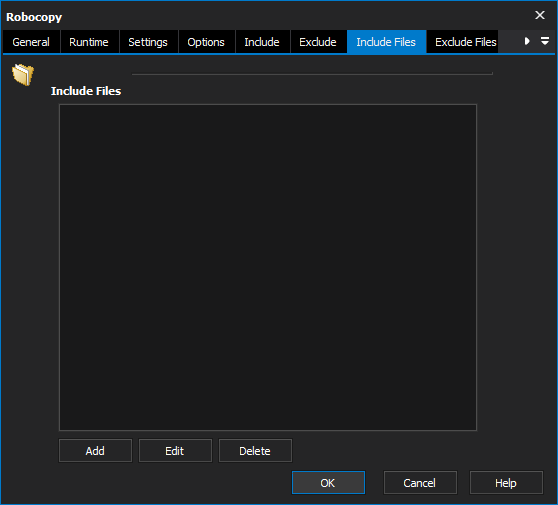
Task: Close the Robocopy dialog window
Action: pyautogui.click(x=540, y=15)
